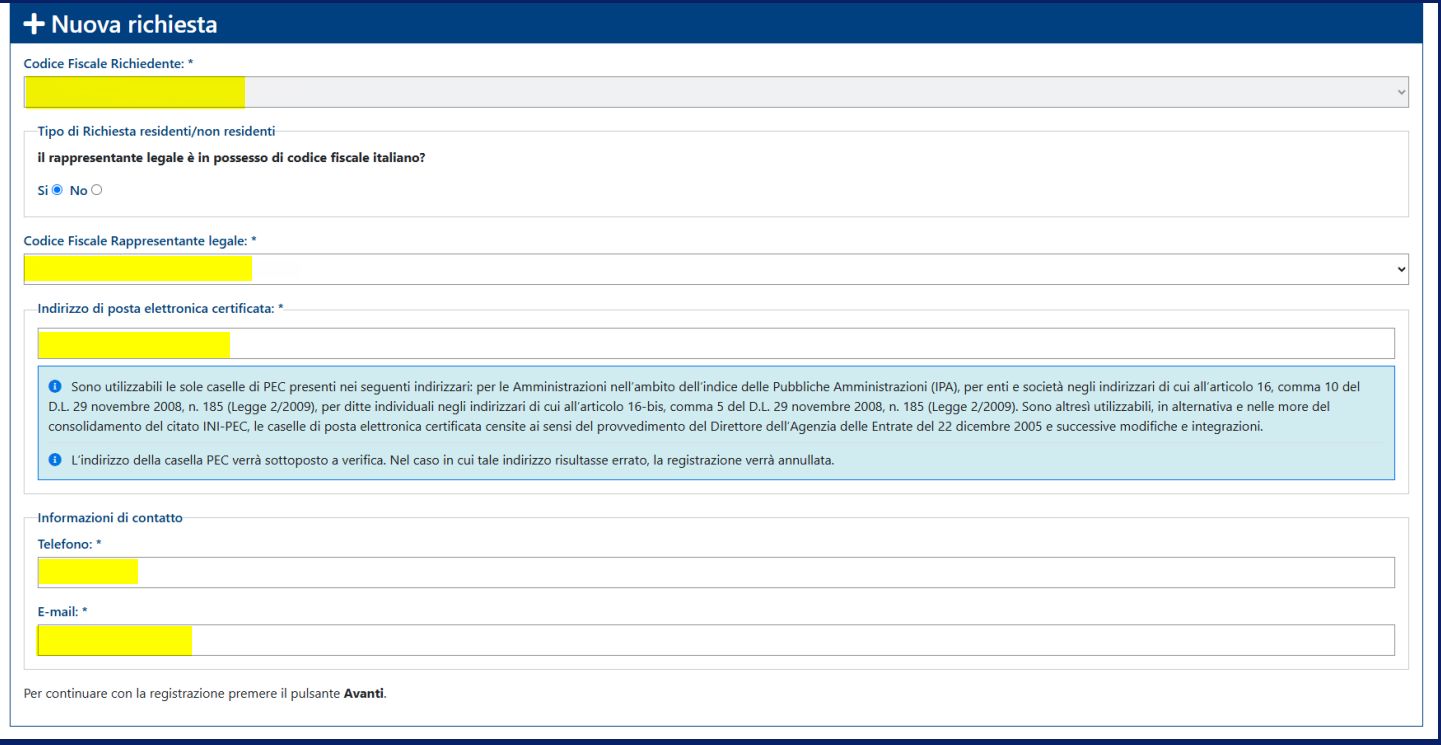This screenshot has width=1441, height=745.
Task: Click the Telefono input field
Action: tap(716, 572)
